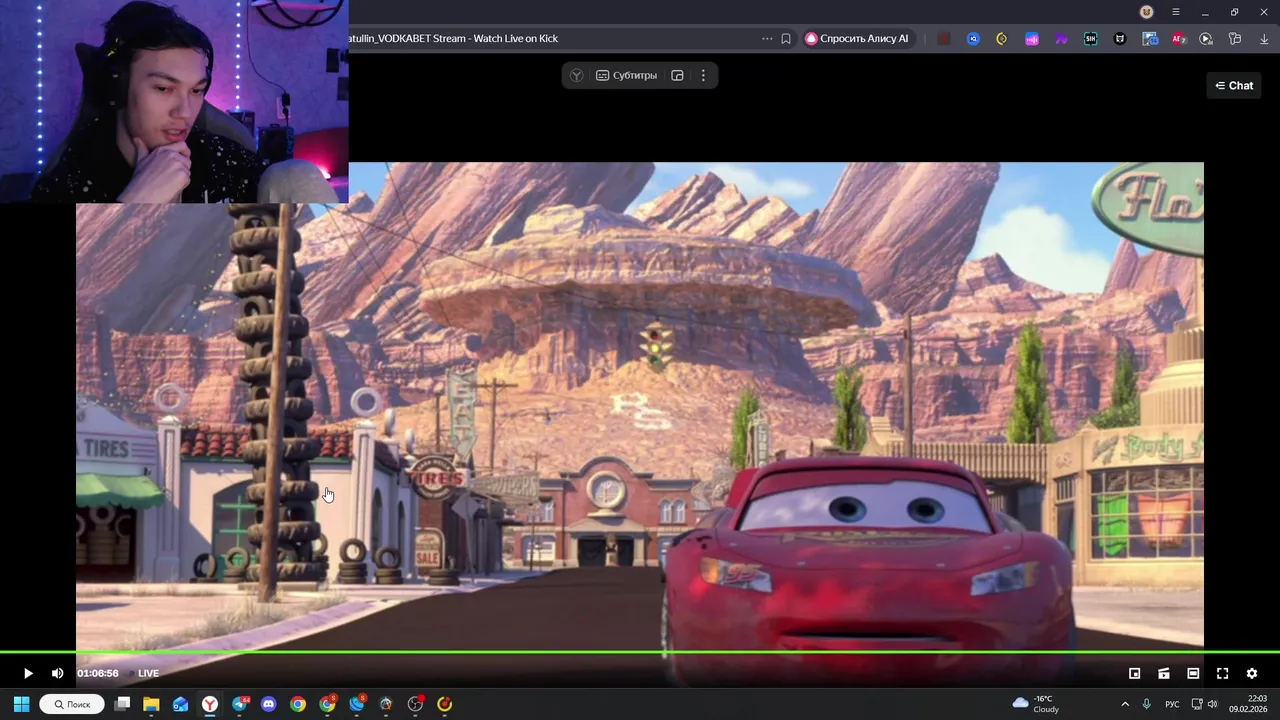
Task: Show hidden system tray icons
Action: pos(1125,704)
